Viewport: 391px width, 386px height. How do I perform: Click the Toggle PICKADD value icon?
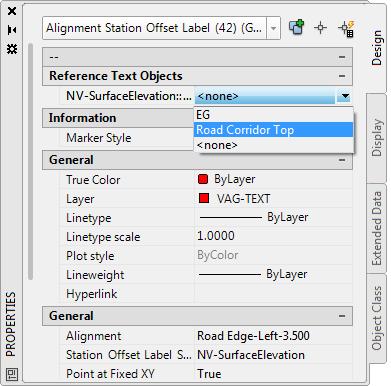pyautogui.click(x=296, y=28)
